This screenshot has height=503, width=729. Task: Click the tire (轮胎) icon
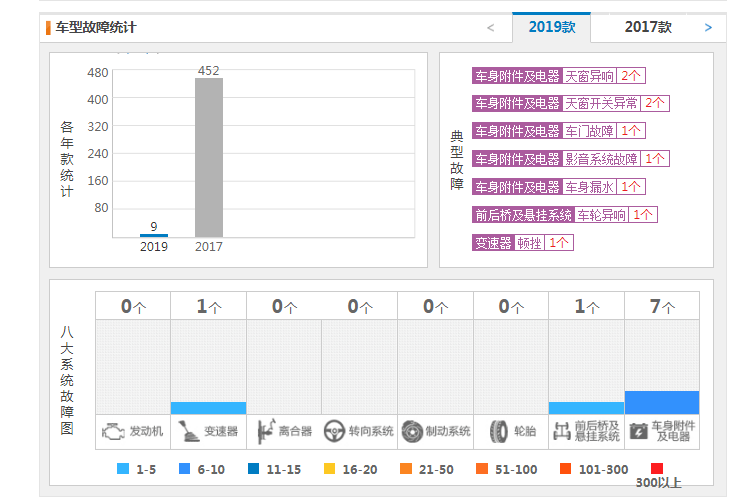pyautogui.click(x=499, y=431)
